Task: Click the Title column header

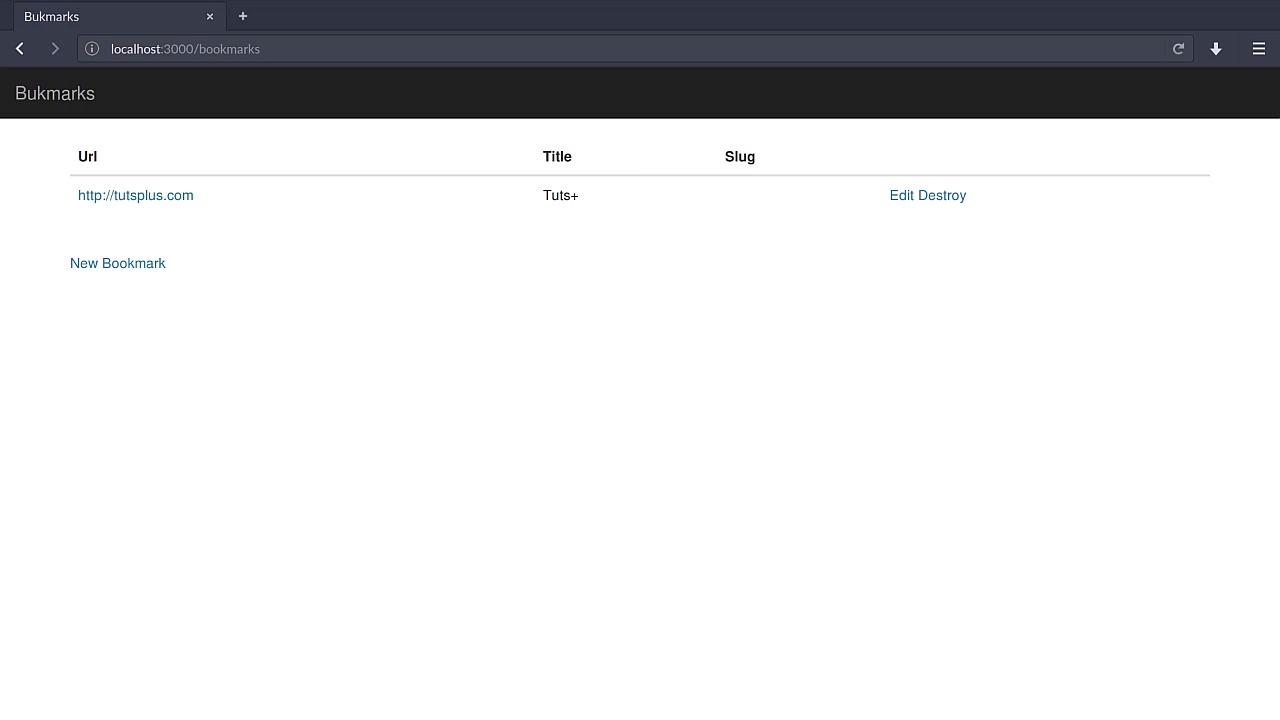Action: click(x=557, y=156)
